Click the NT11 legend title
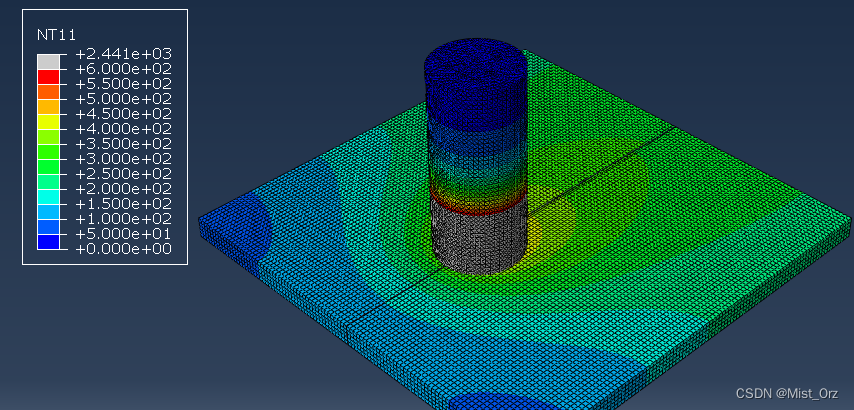The image size is (854, 410). click(x=56, y=34)
